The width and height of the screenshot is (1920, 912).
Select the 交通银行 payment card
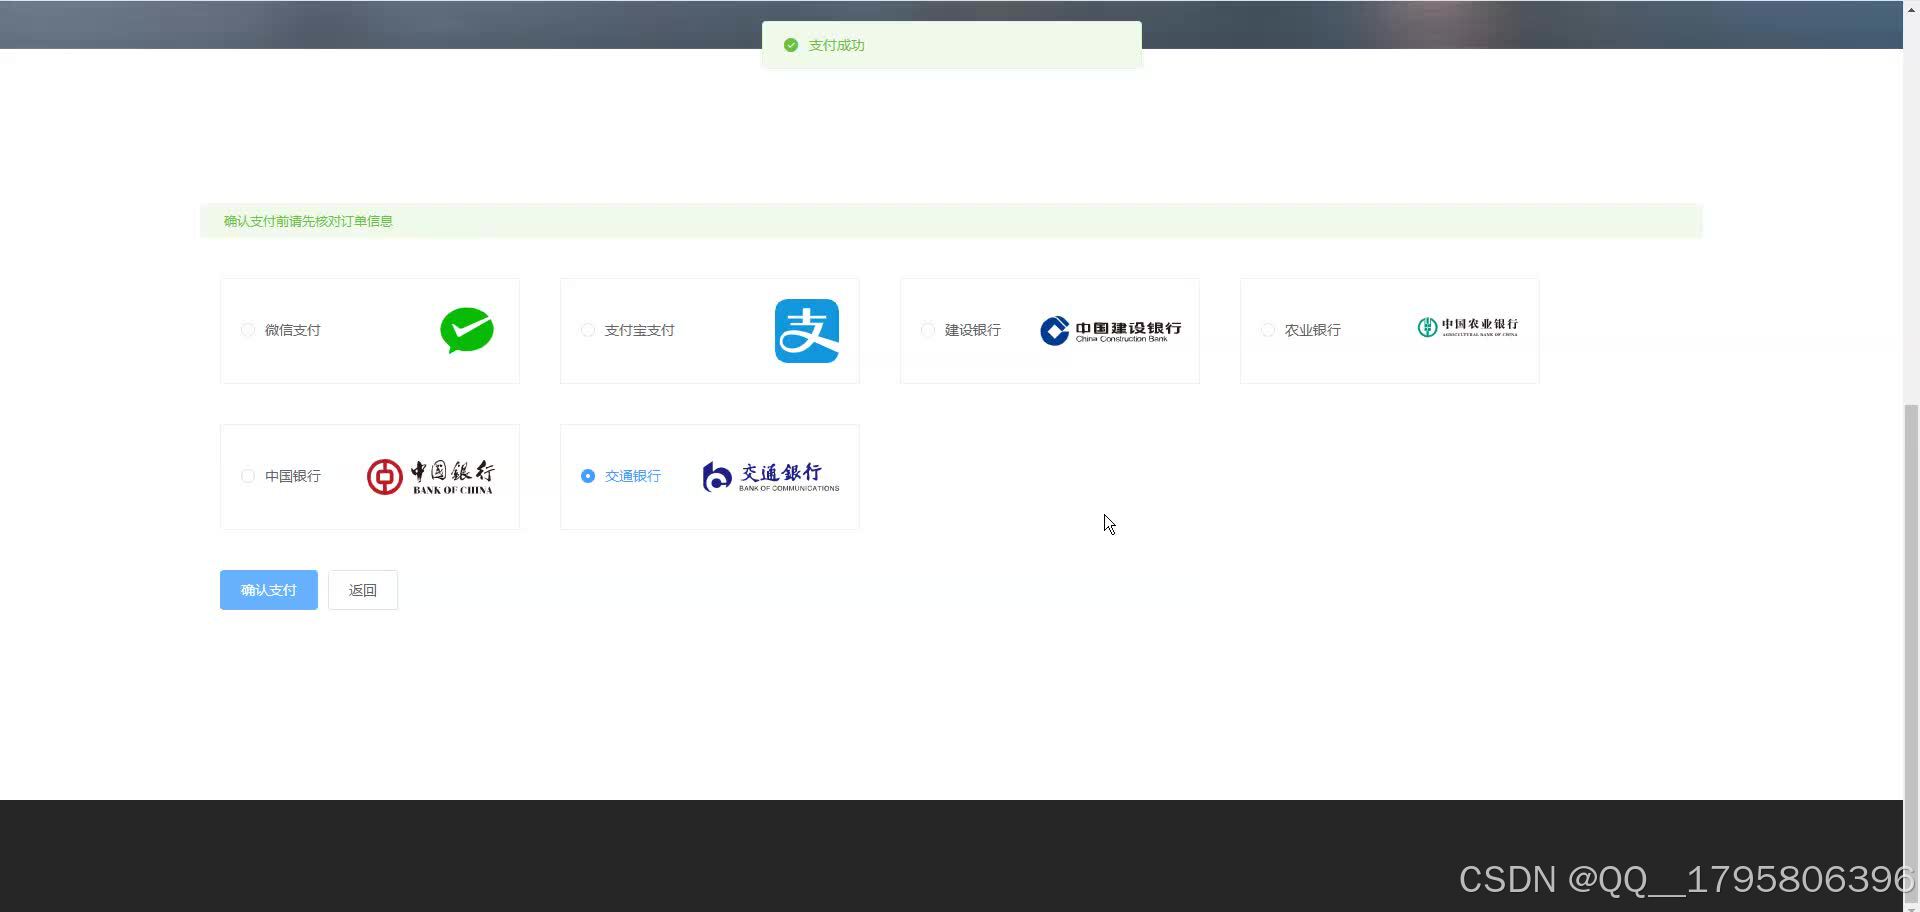tap(710, 476)
